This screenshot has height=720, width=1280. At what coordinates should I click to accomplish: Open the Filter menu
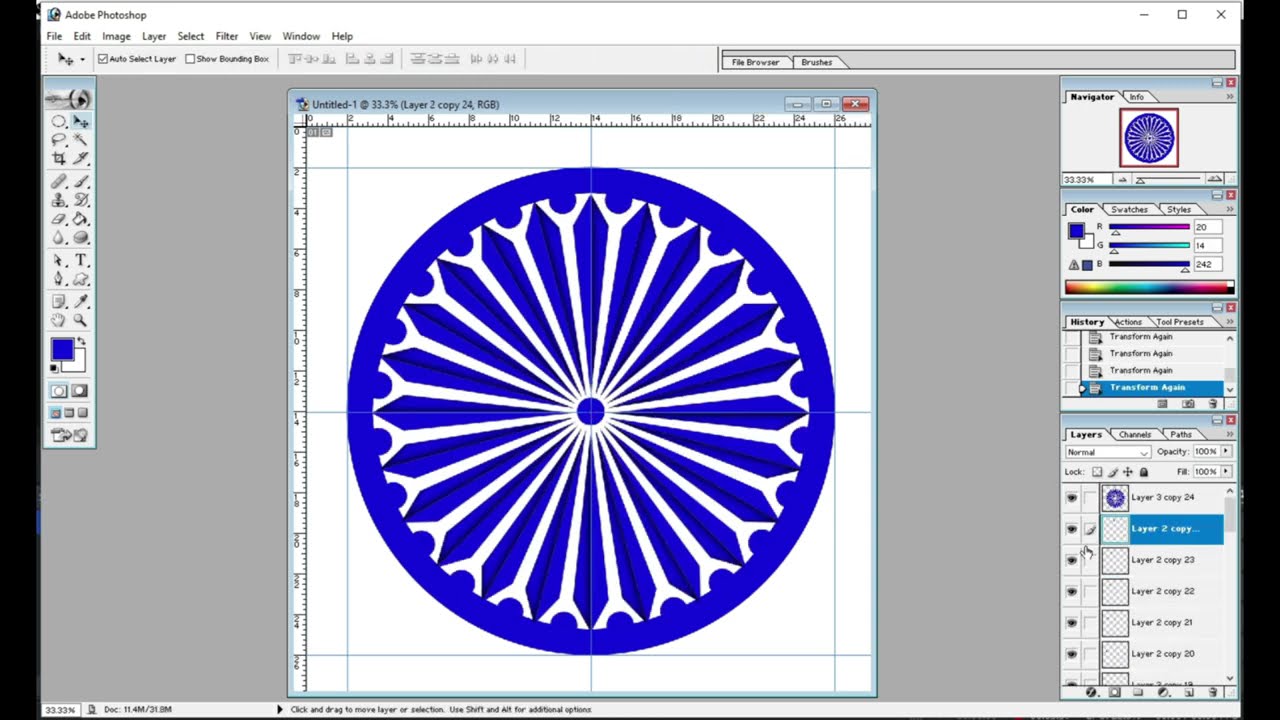[x=227, y=36]
